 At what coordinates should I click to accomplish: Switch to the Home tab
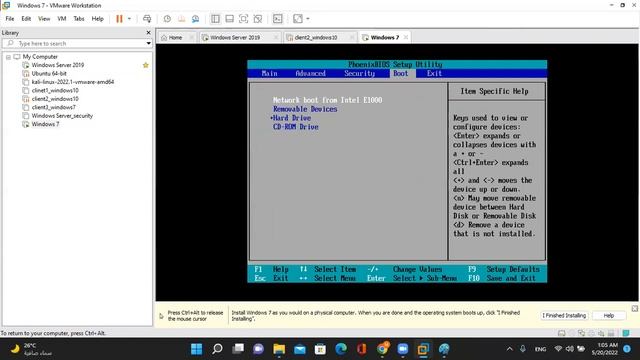(x=176, y=38)
